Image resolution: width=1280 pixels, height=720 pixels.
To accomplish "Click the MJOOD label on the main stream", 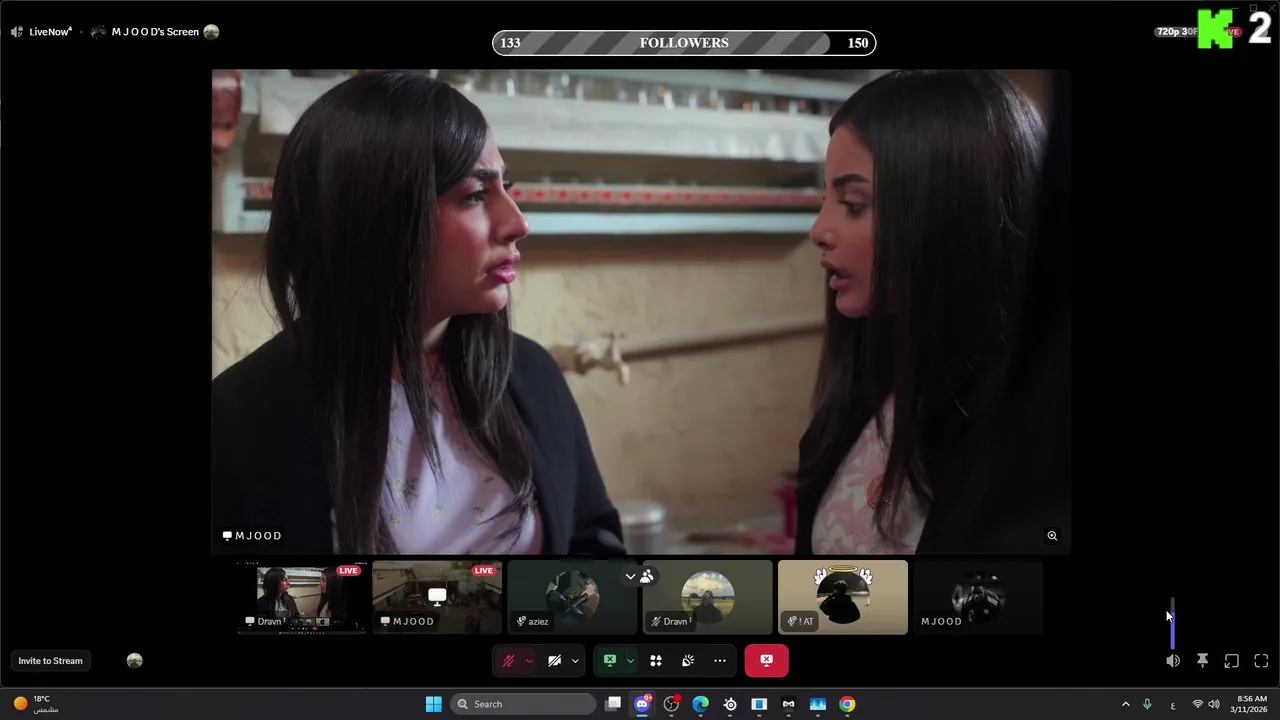I will pos(252,536).
